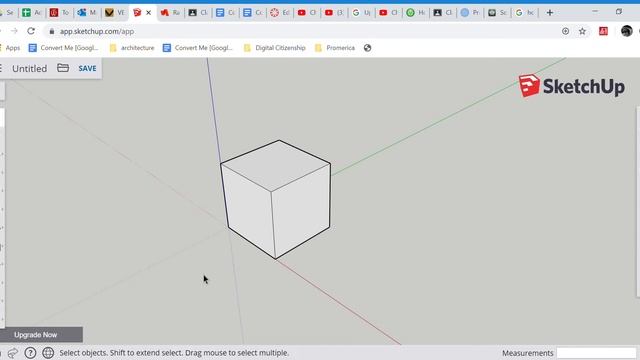Open the first 'Convert Me [Googl...' bookmark

point(64,48)
